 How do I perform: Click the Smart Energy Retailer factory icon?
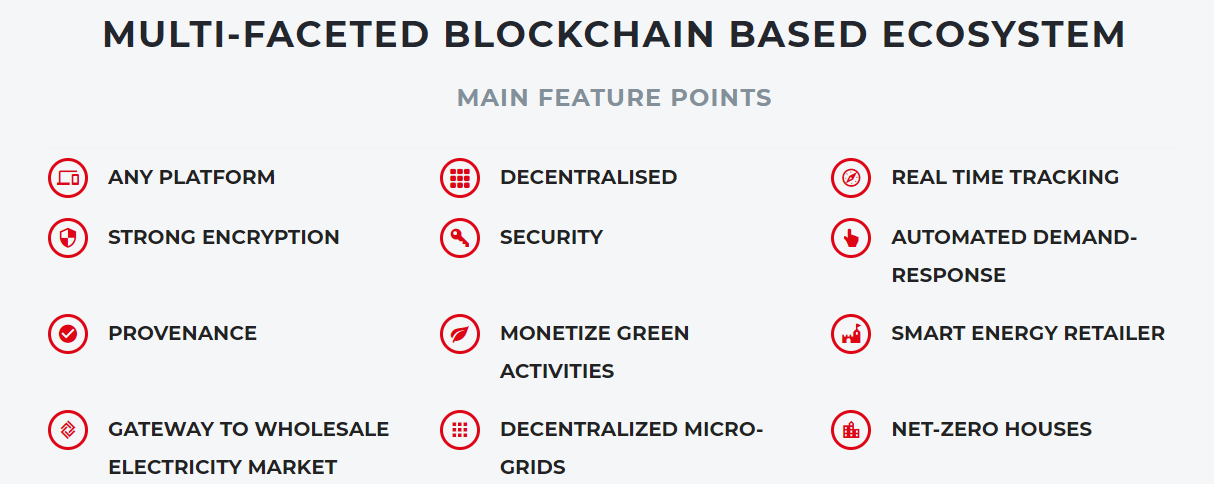[851, 334]
